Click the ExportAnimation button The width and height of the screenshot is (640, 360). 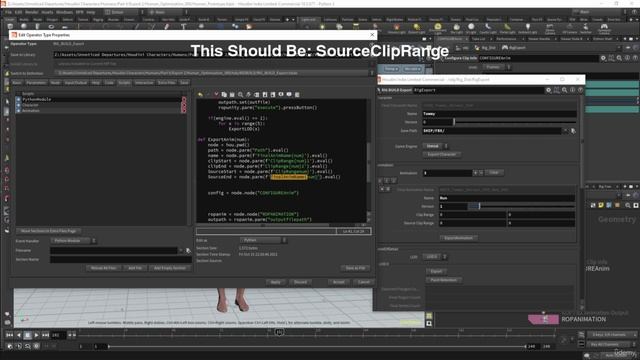pyautogui.click(x=458, y=238)
